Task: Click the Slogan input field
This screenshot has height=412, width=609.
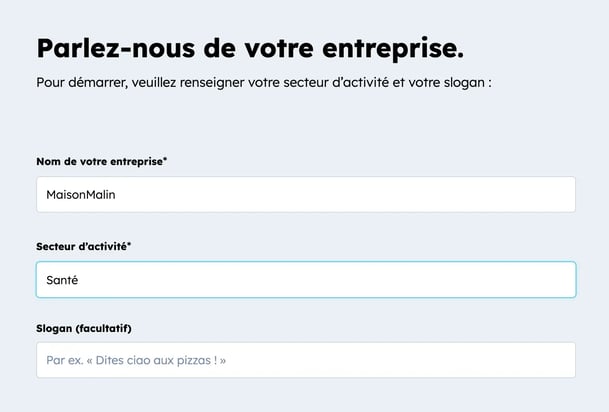Action: coord(305,360)
